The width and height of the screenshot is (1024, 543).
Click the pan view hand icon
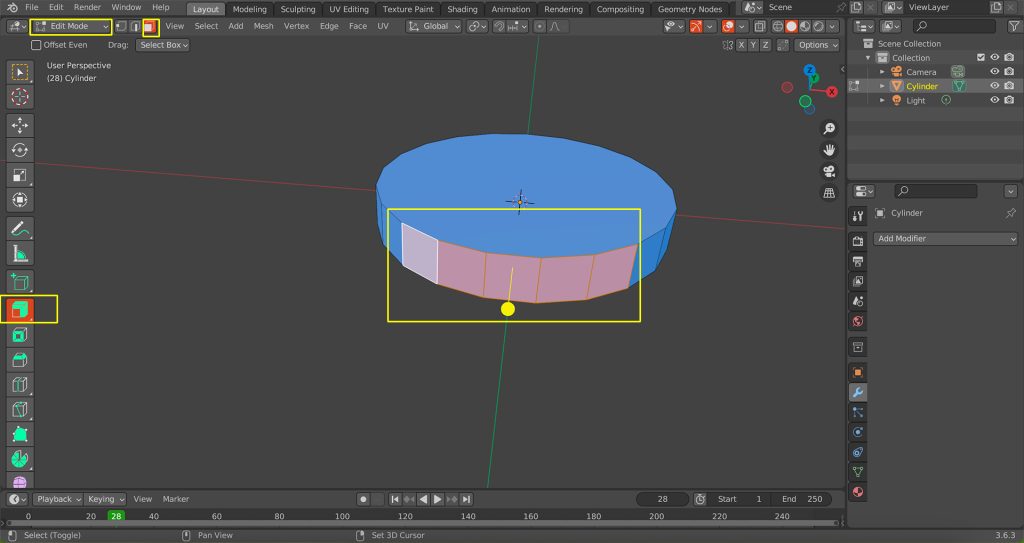[x=829, y=150]
